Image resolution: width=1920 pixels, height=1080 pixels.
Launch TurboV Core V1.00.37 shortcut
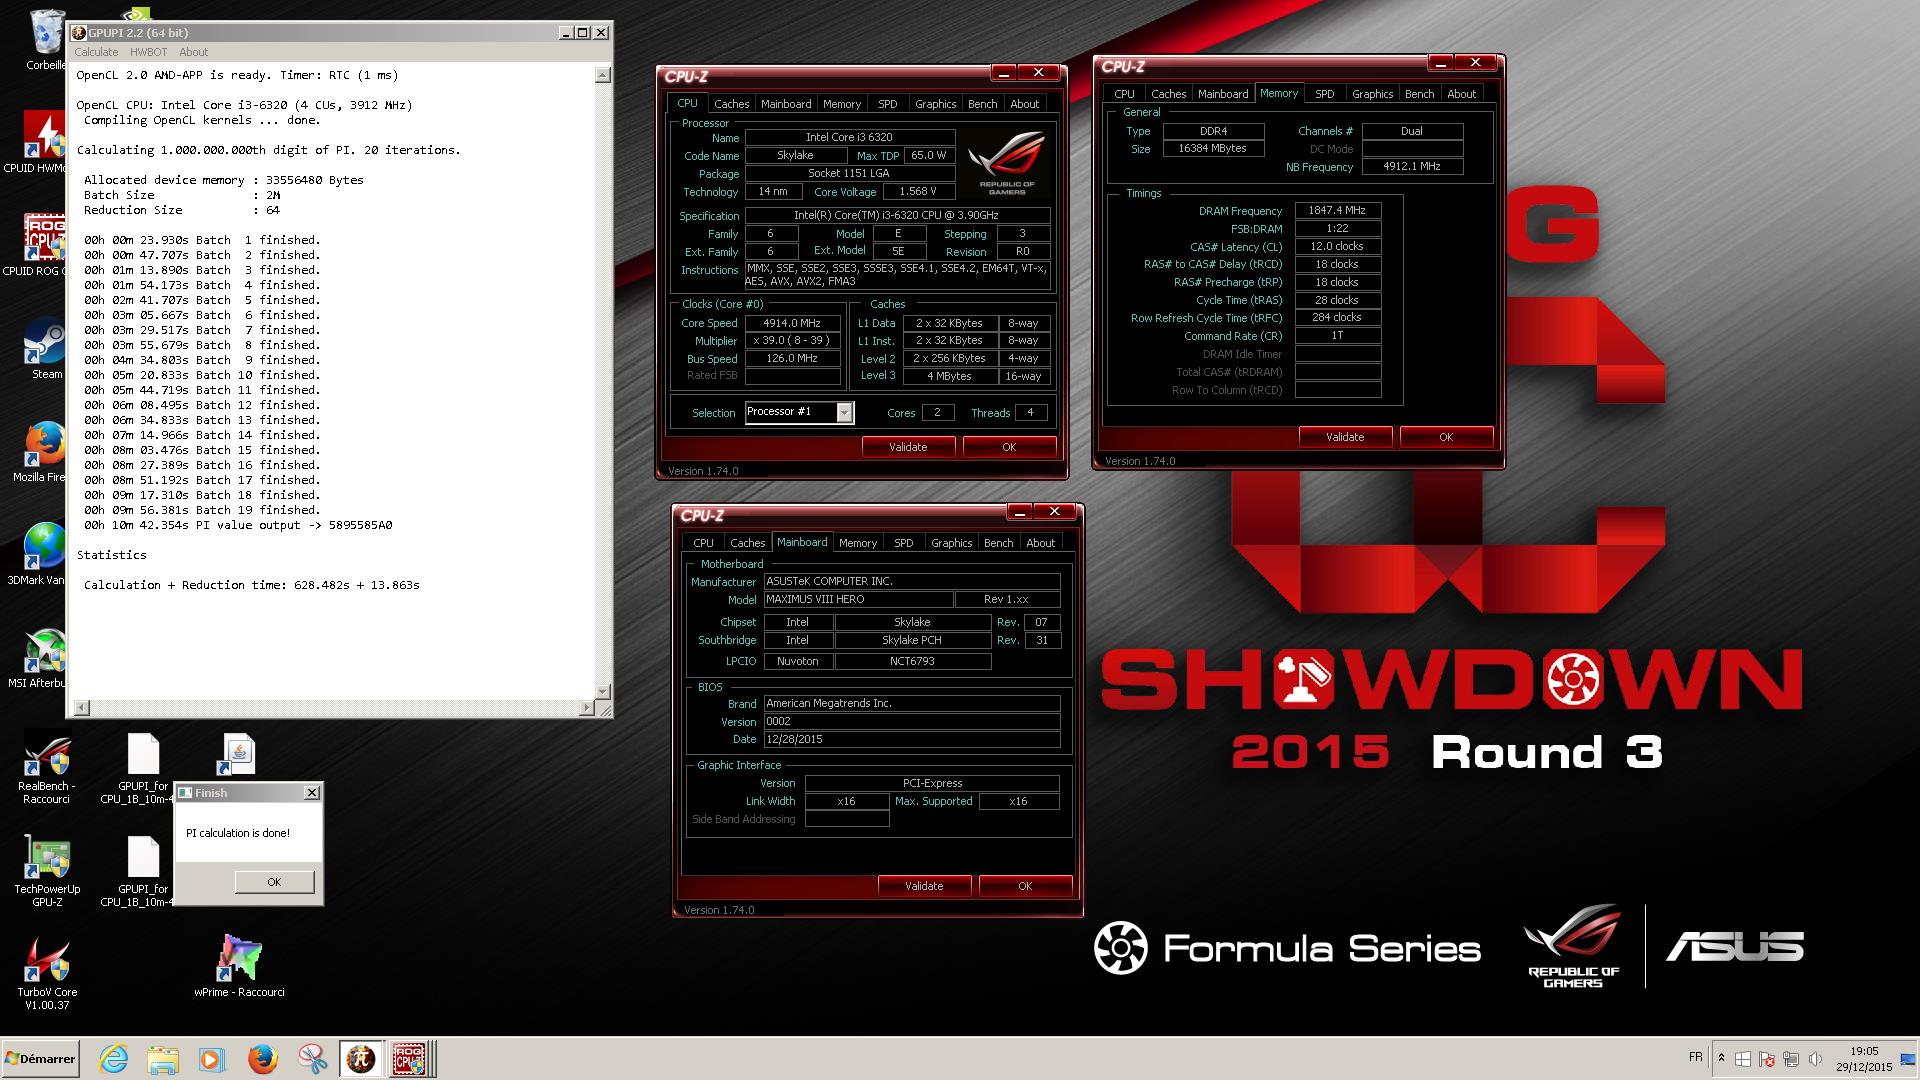pyautogui.click(x=46, y=974)
